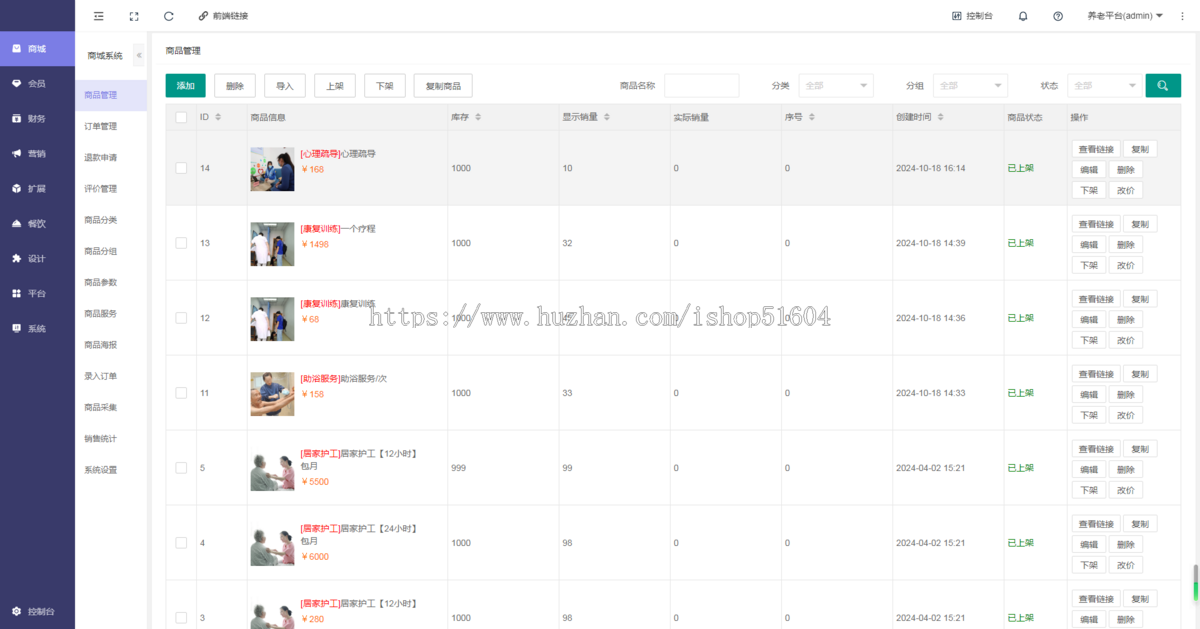The image size is (1200, 629).
Task: Expand the 分类 filter dropdown
Action: click(x=836, y=86)
